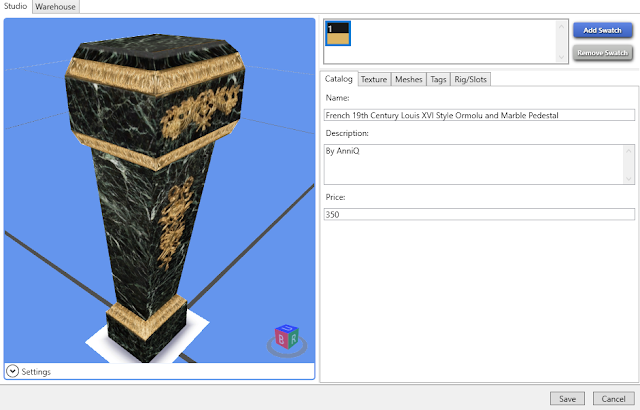Click the Remove Swatch button
The height and width of the screenshot is (410, 640).
coord(602,53)
